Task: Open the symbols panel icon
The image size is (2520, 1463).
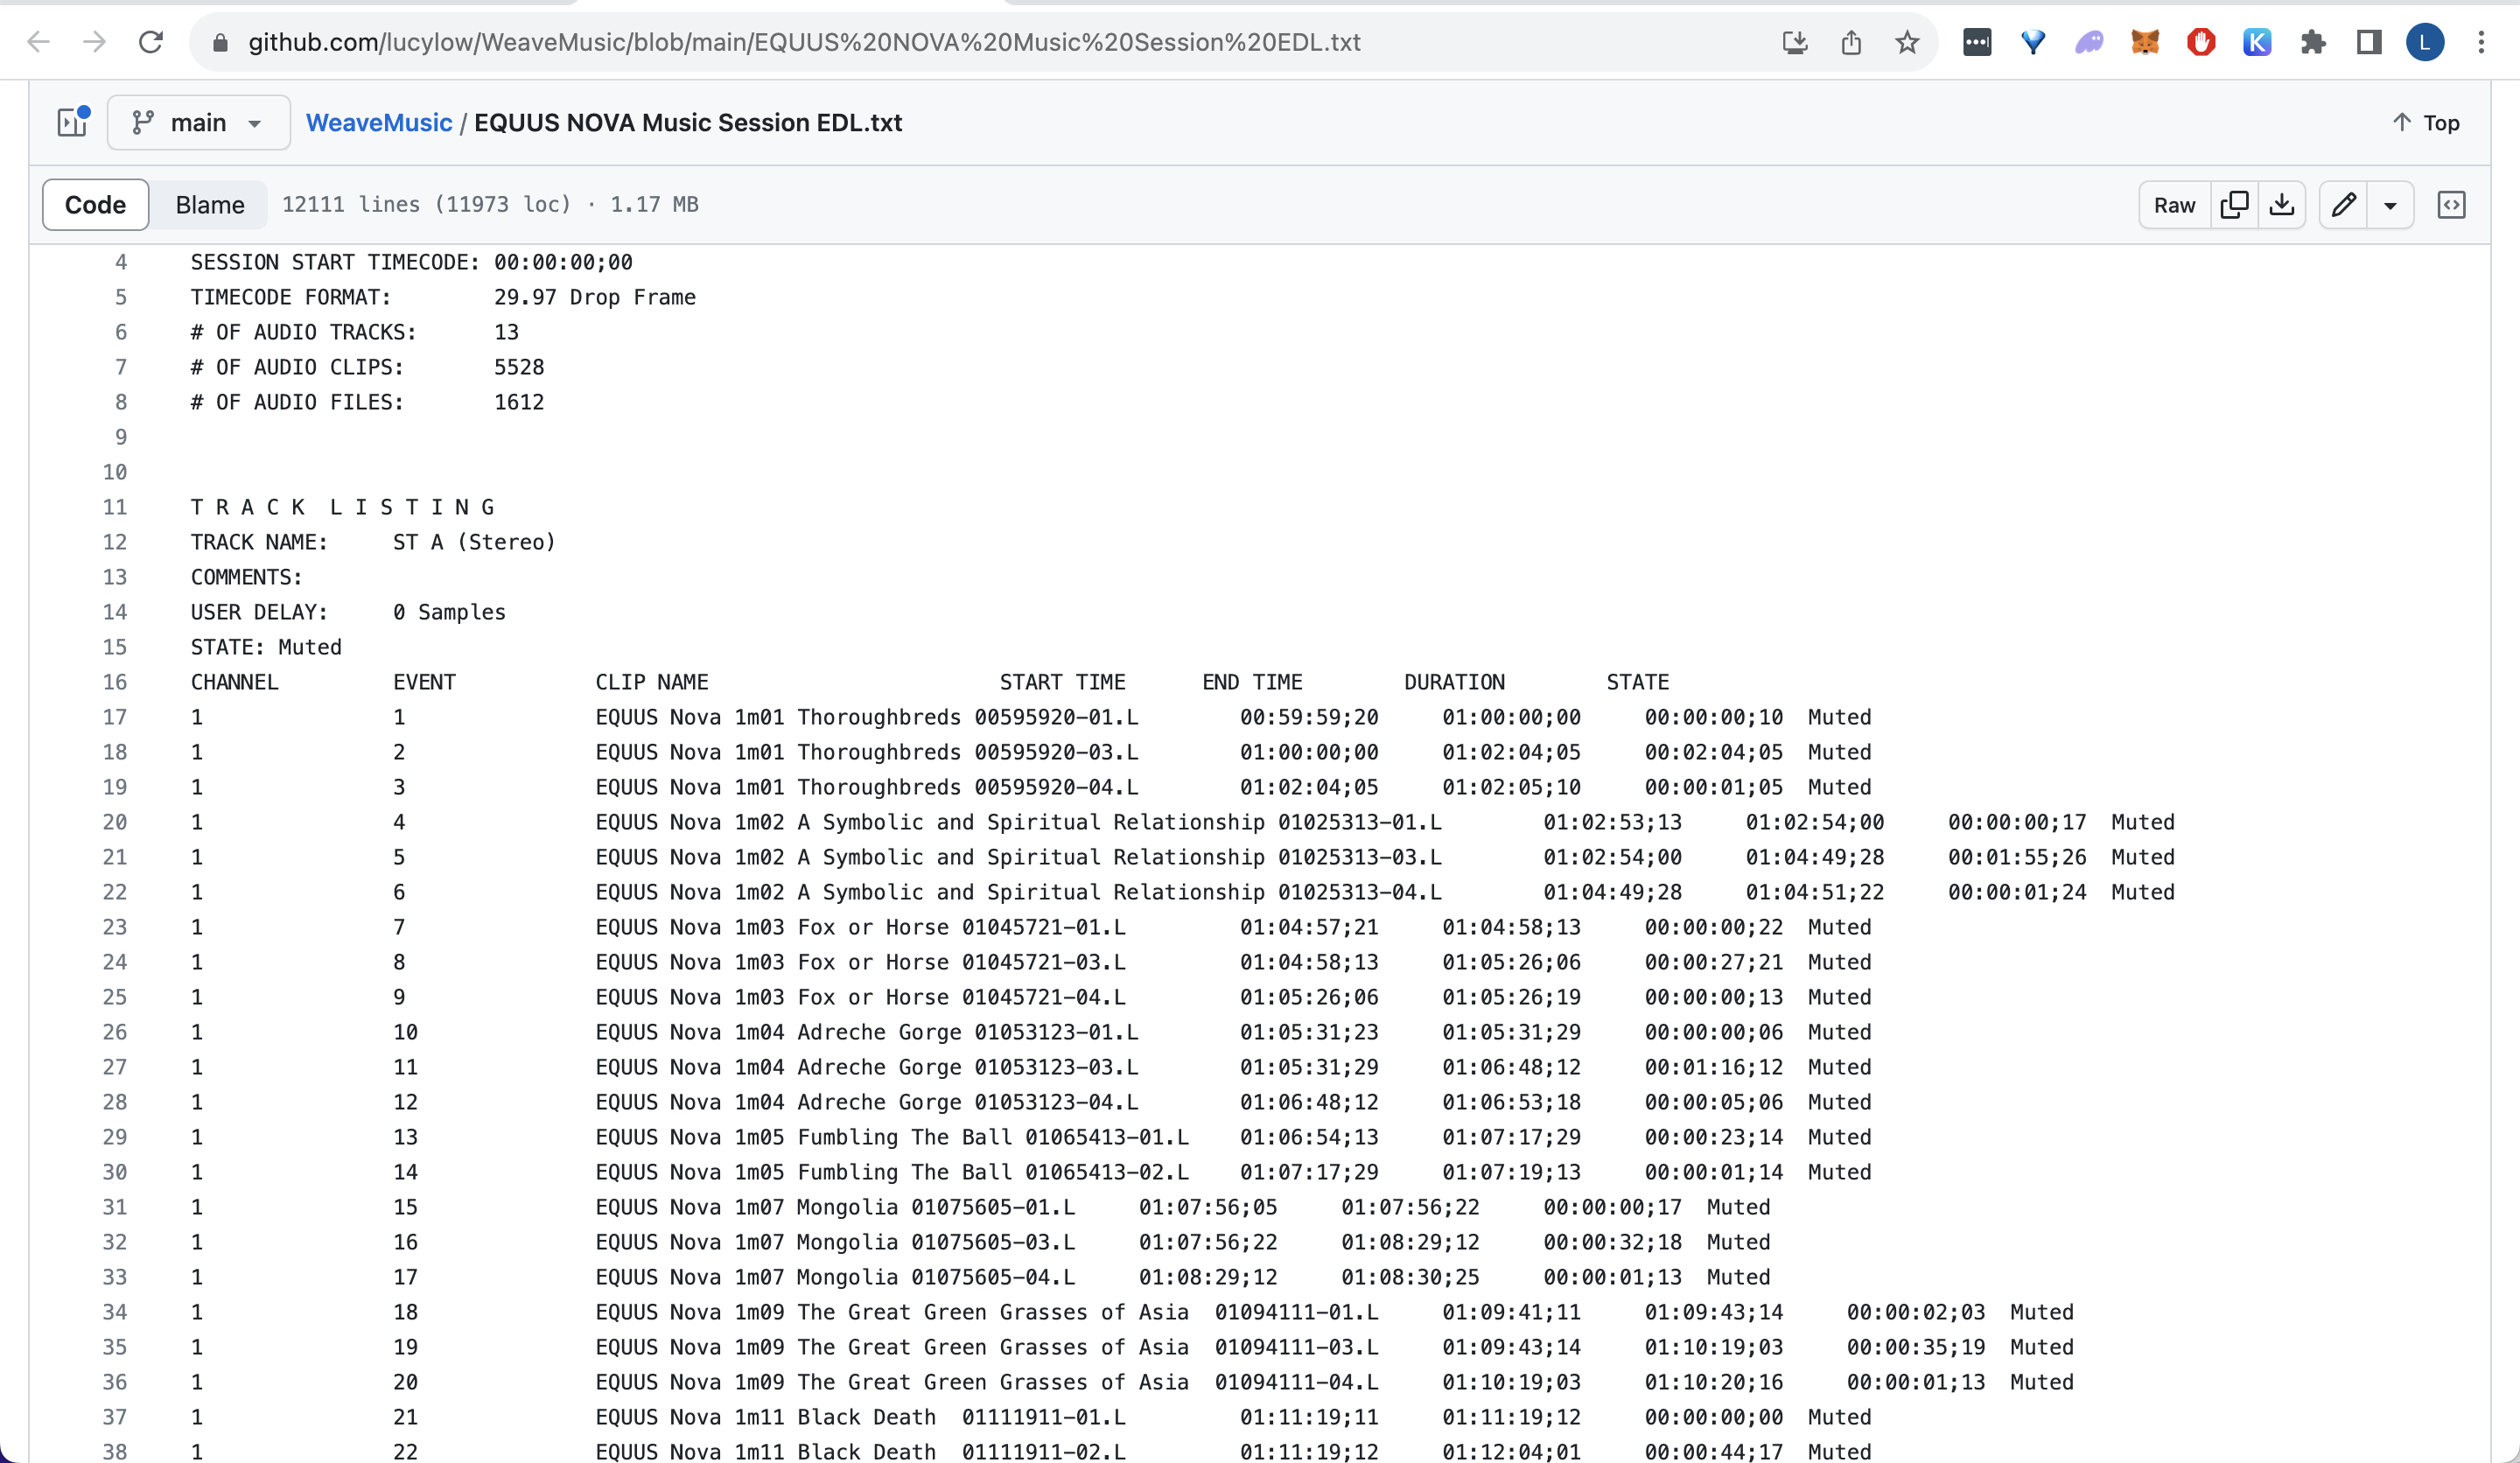Action: [2451, 205]
